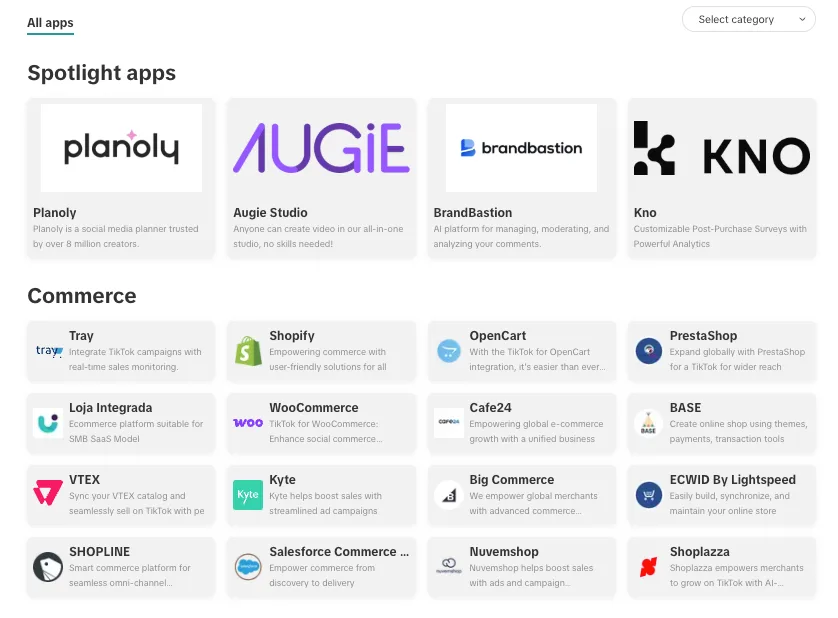Click the BASE tent icon
838x618 pixels.
point(649,423)
